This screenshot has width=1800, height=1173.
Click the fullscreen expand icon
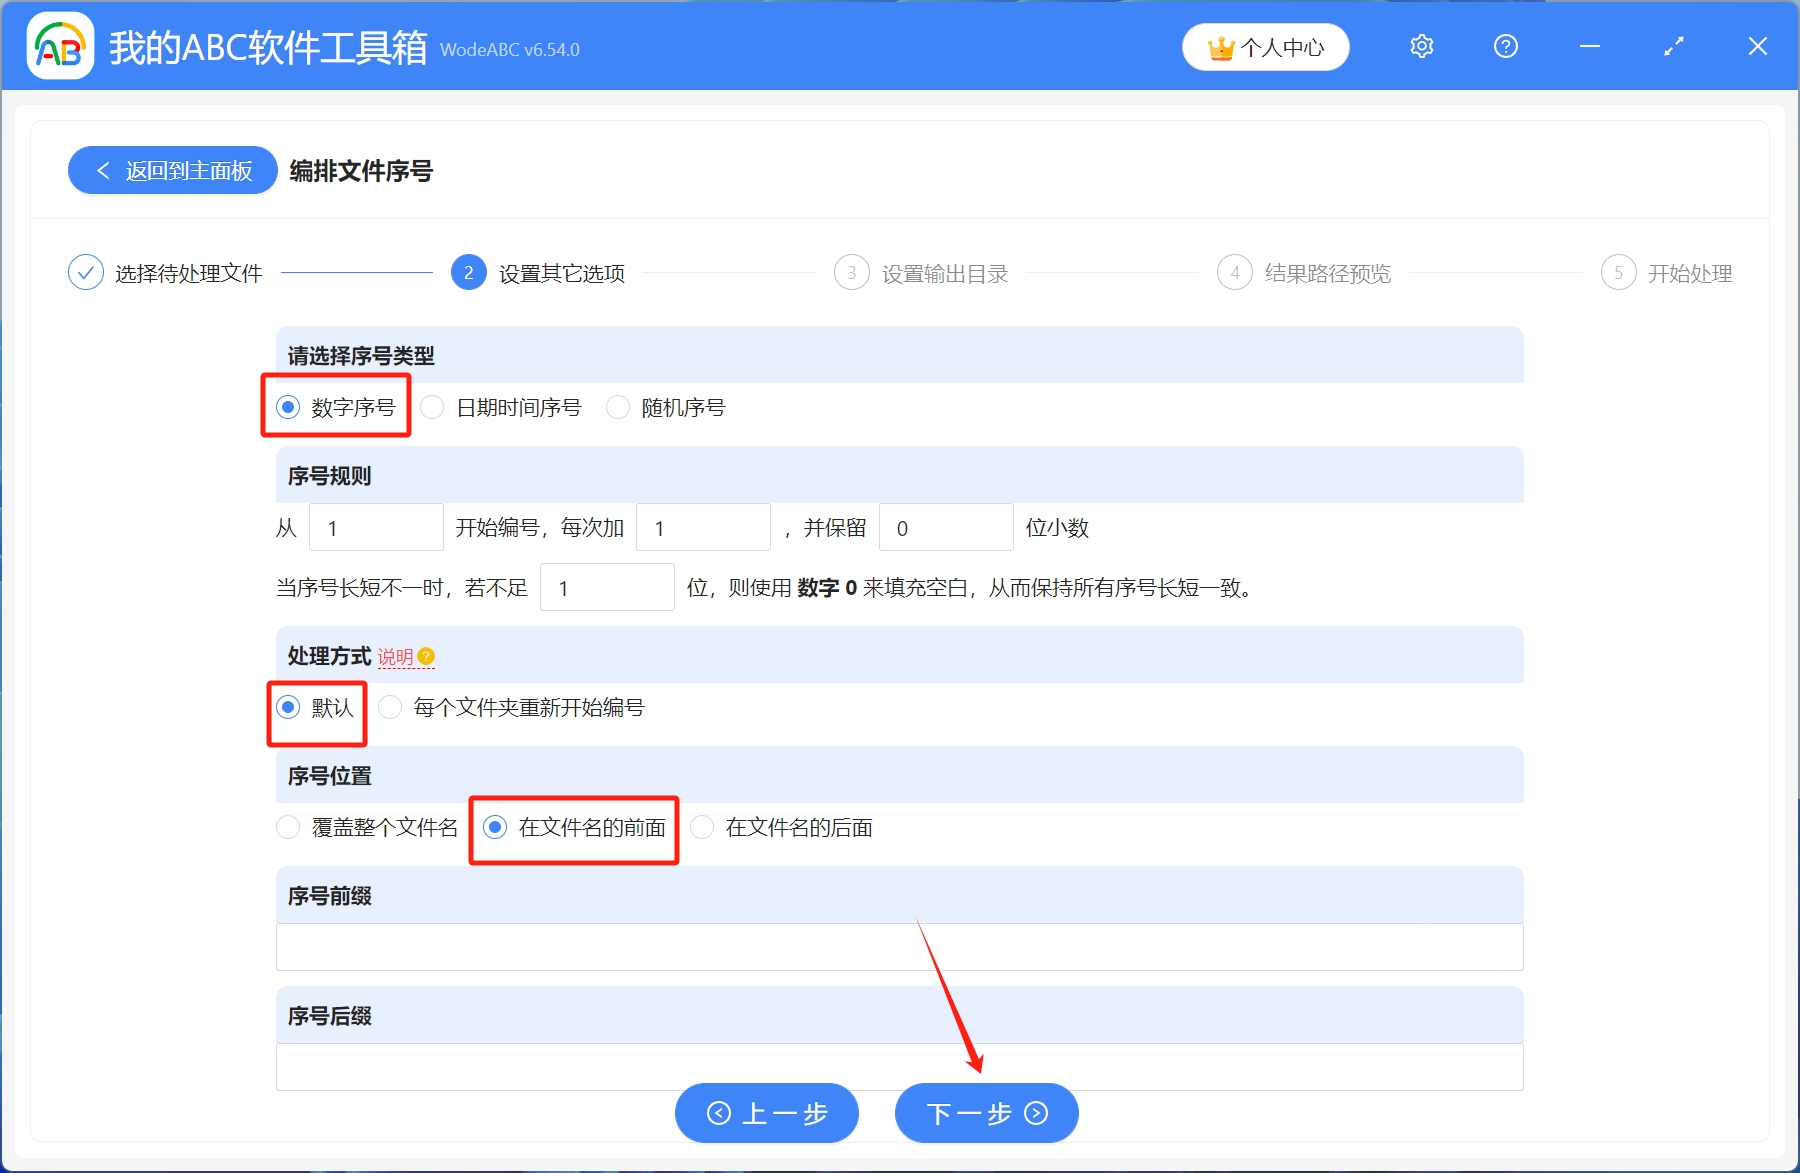click(1673, 46)
